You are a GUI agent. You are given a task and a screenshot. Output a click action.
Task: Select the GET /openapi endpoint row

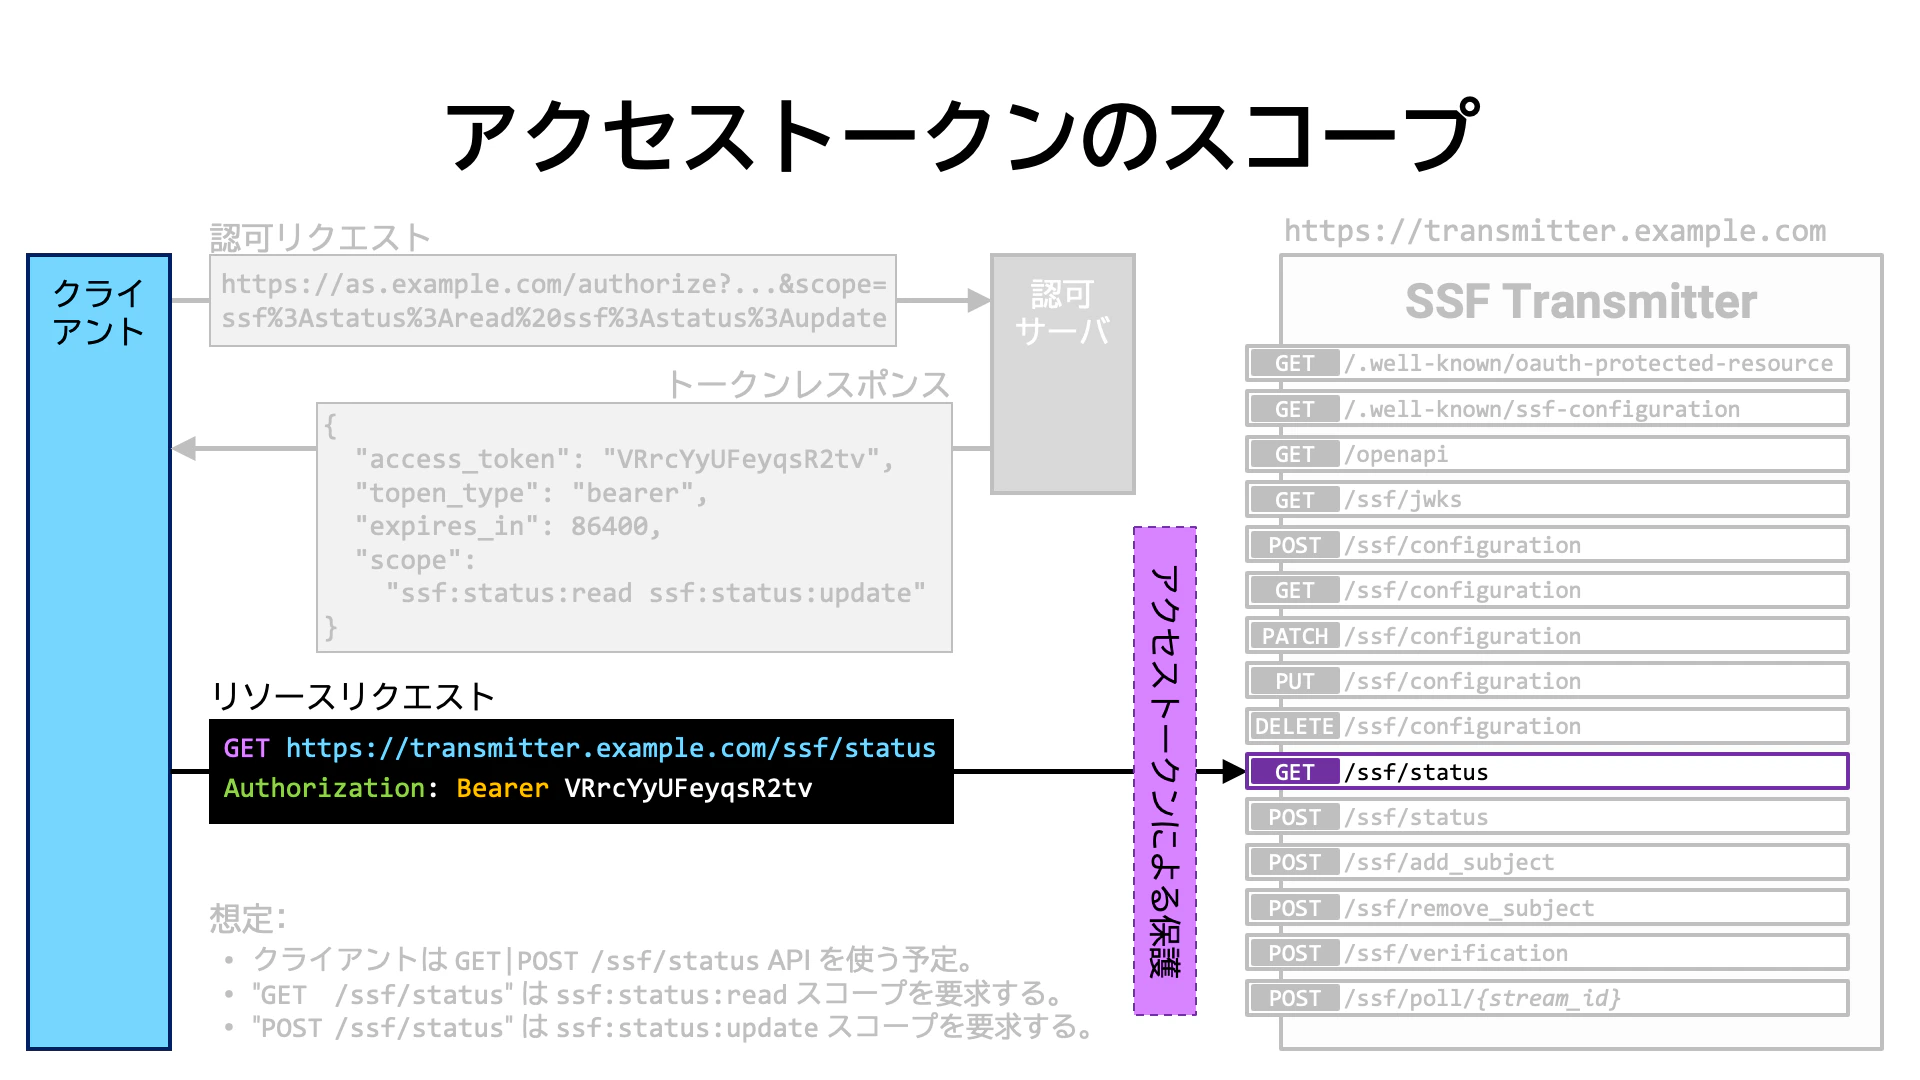pyautogui.click(x=1546, y=454)
